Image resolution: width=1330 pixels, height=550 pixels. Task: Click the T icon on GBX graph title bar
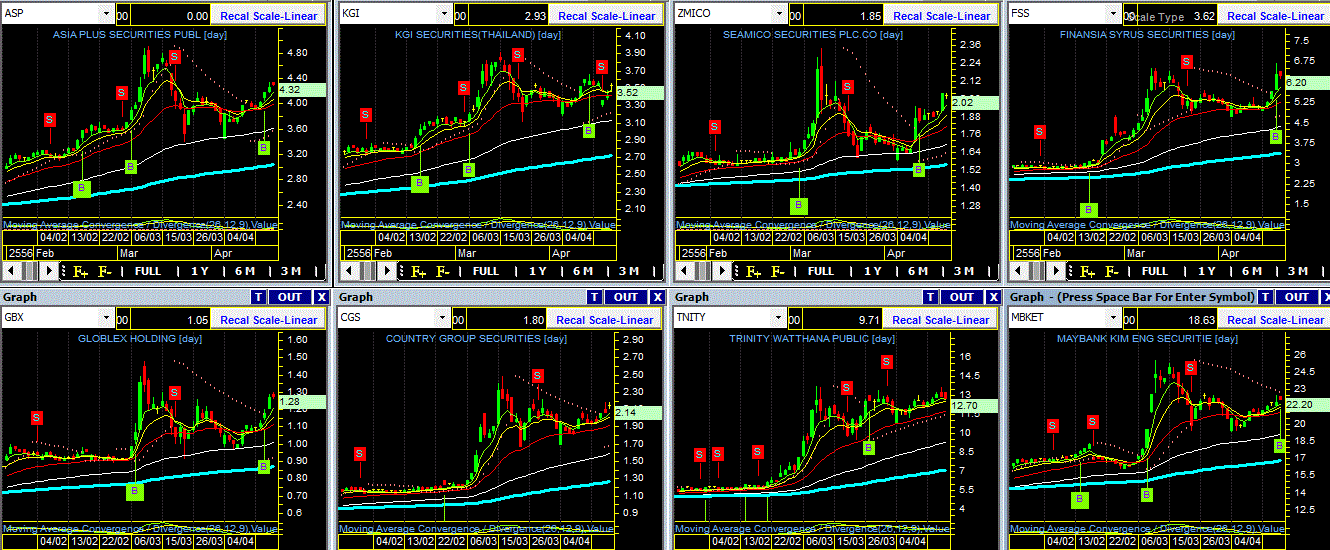pyautogui.click(x=258, y=297)
